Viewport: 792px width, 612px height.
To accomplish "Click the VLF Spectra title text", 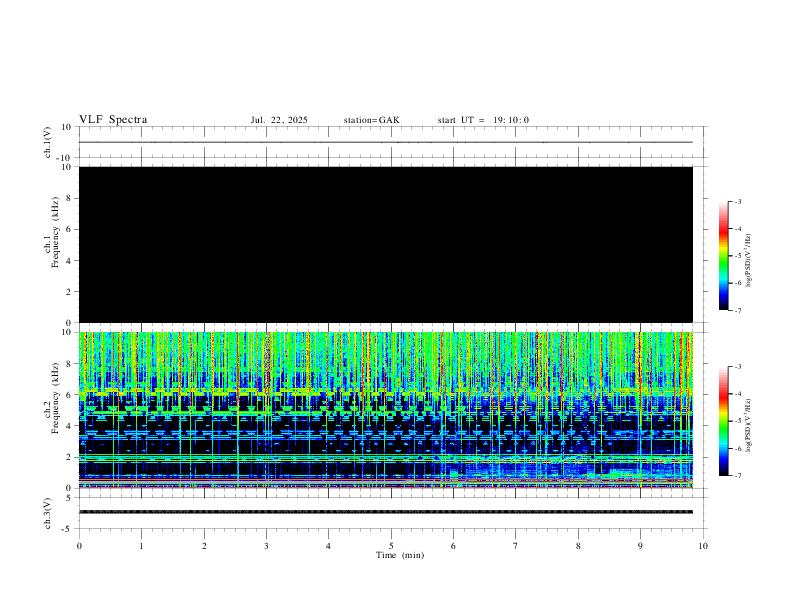I will click(113, 120).
